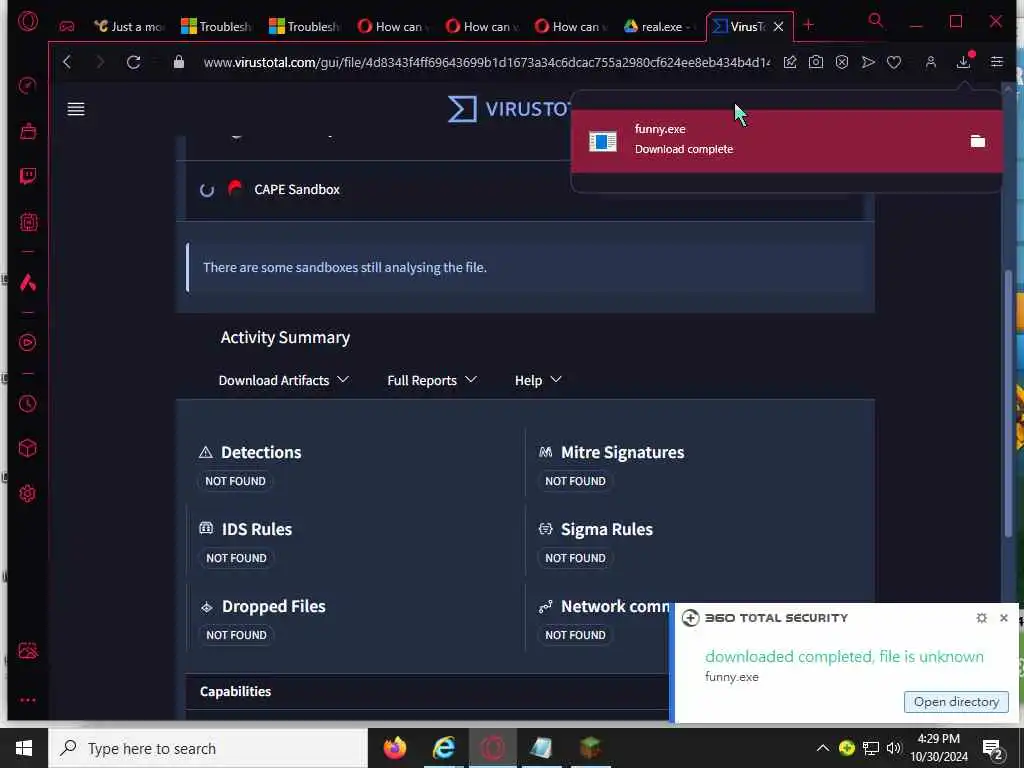Expand the Full Reports dropdown
Screen dimensions: 1024x768
[x=432, y=380]
